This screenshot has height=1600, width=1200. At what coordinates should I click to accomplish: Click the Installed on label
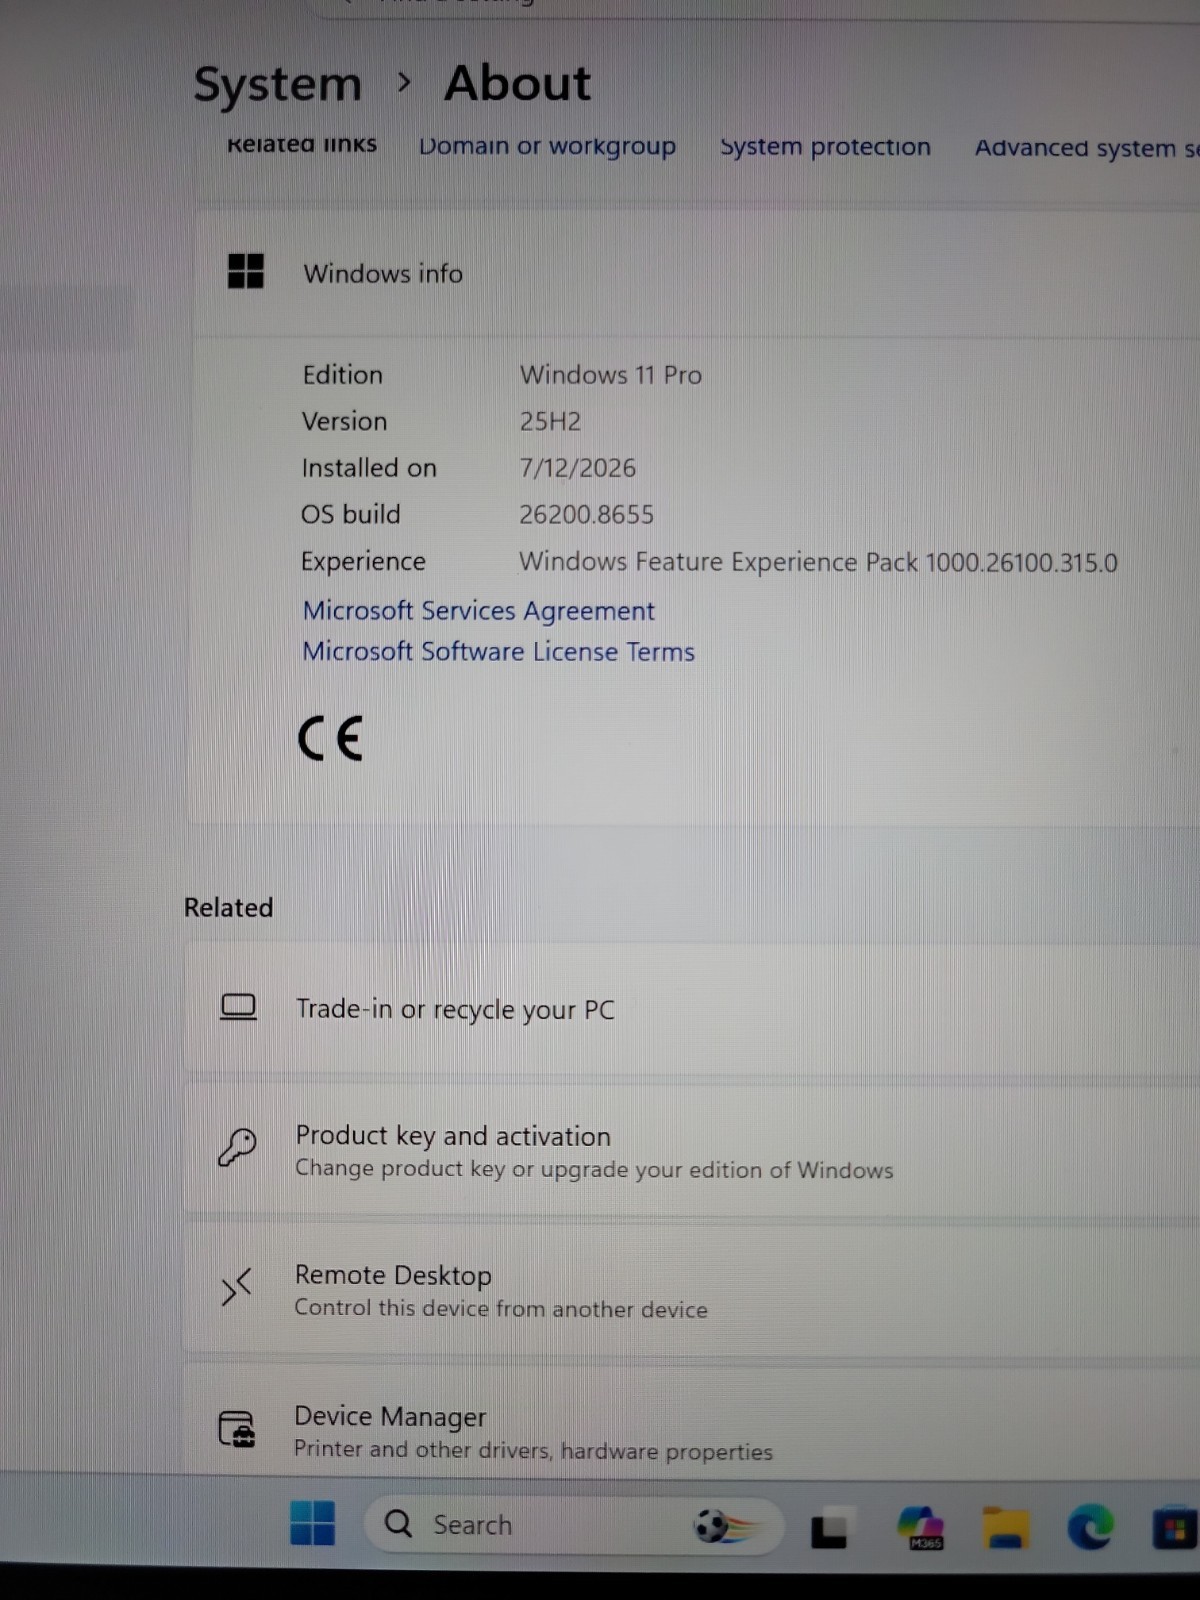(369, 468)
